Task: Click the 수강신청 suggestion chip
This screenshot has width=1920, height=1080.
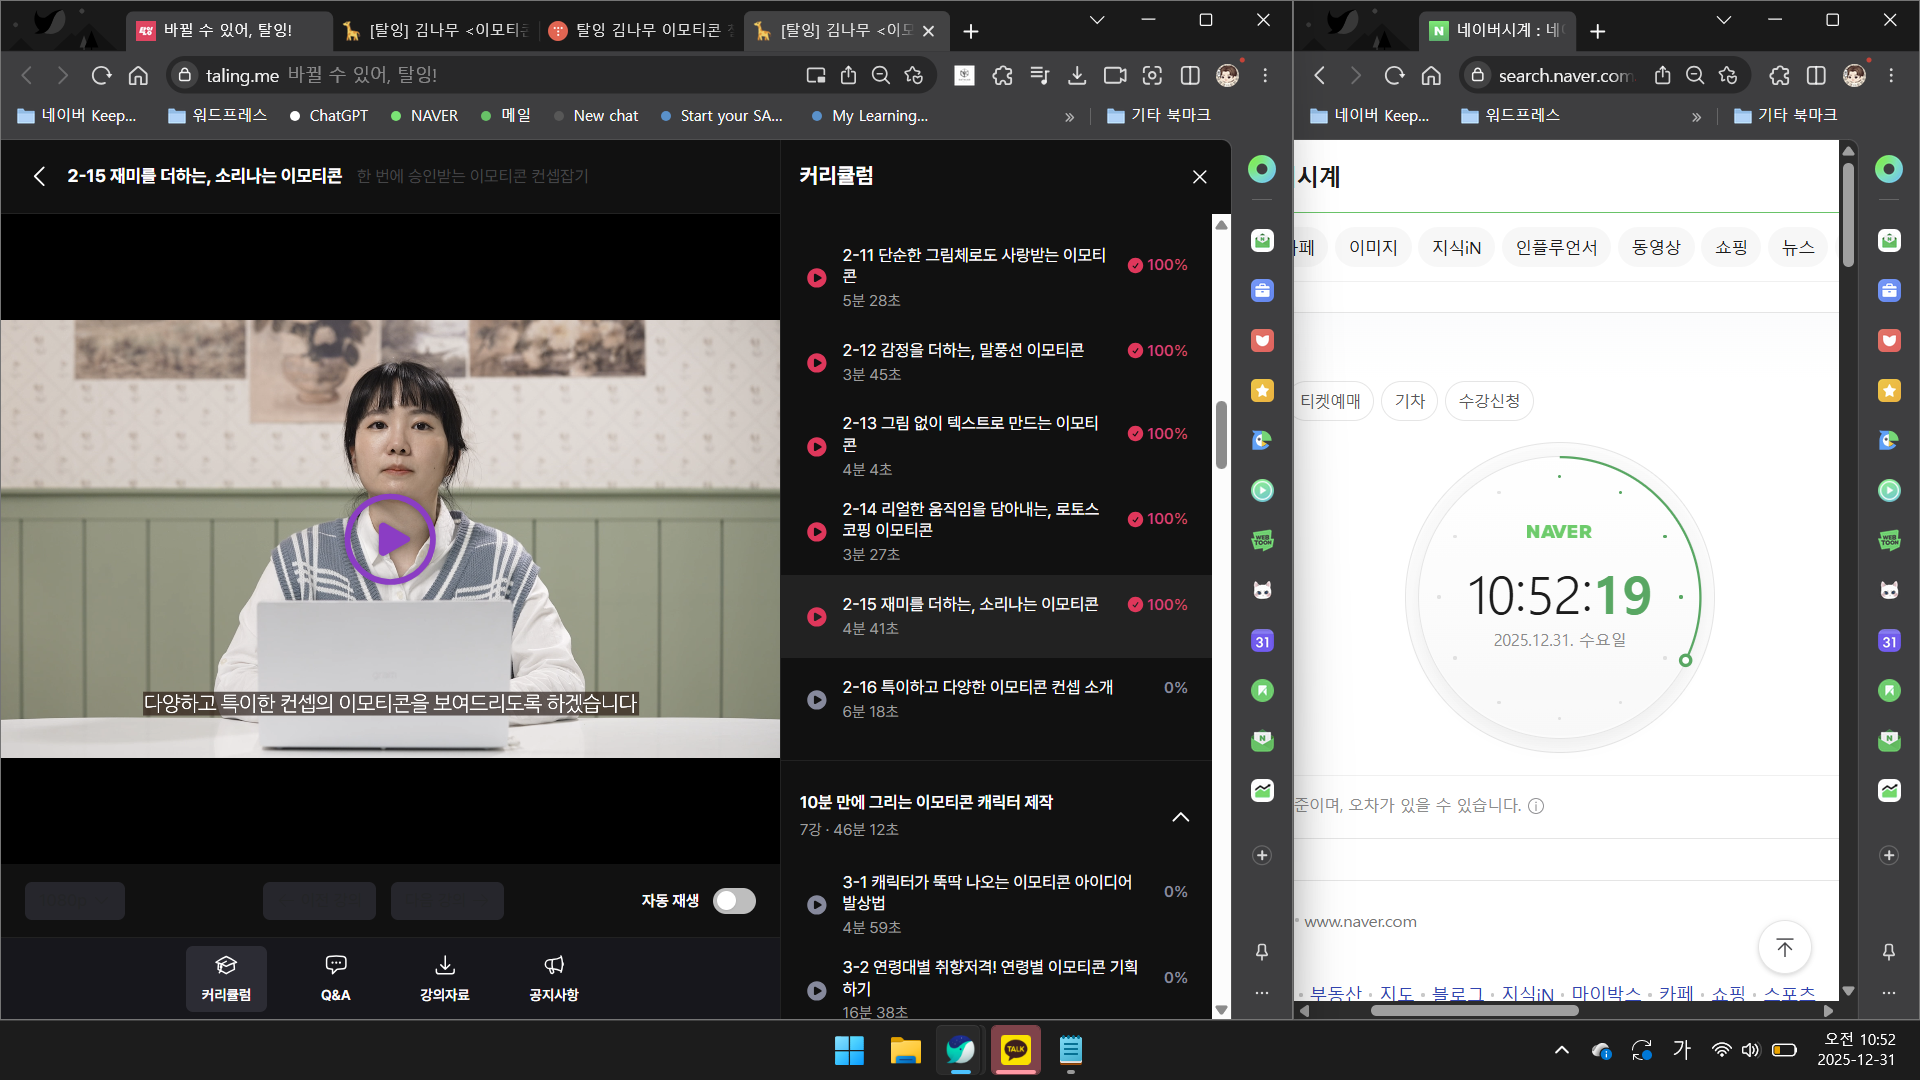Action: coord(1488,401)
